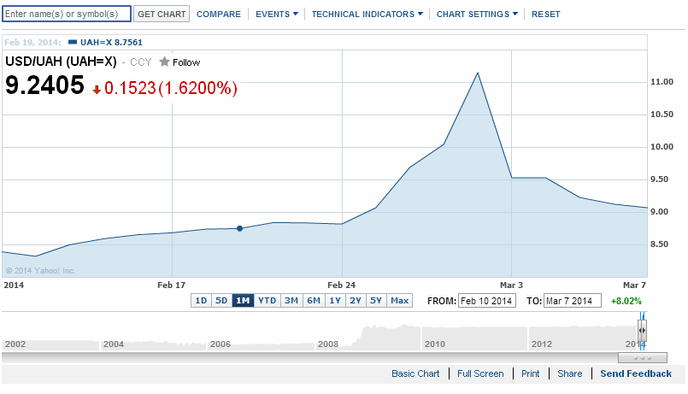Image resolution: width=688 pixels, height=394 pixels.
Task: Open the Events dropdown menu
Action: [276, 14]
